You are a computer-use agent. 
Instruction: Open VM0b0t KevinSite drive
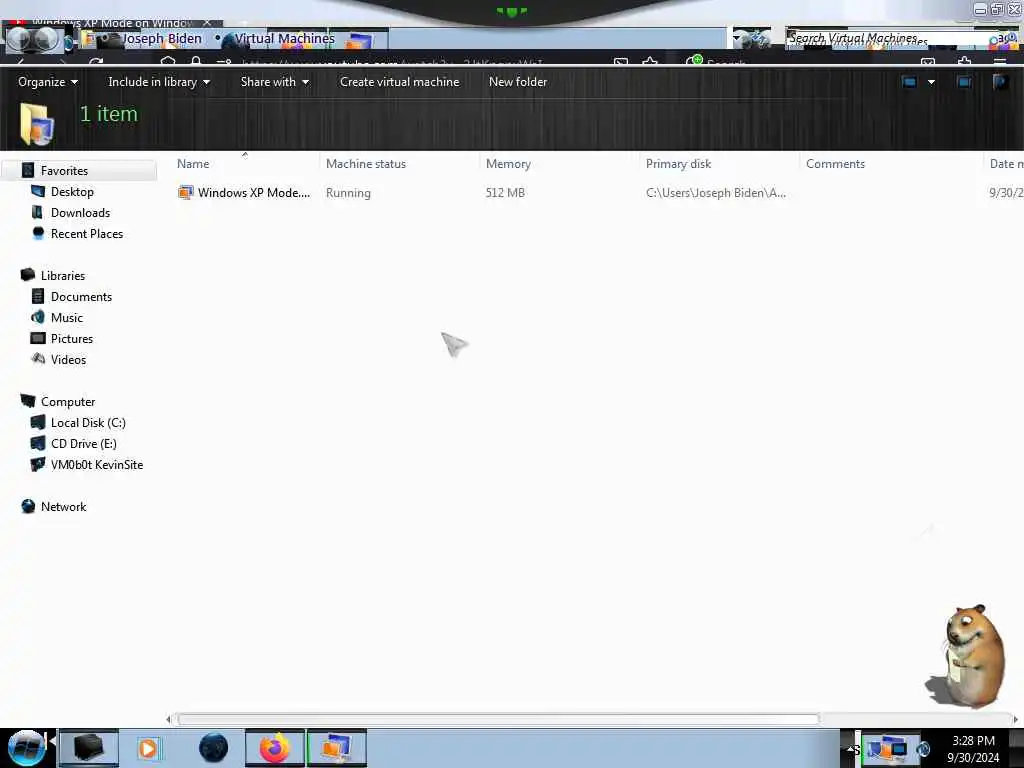click(x=97, y=464)
